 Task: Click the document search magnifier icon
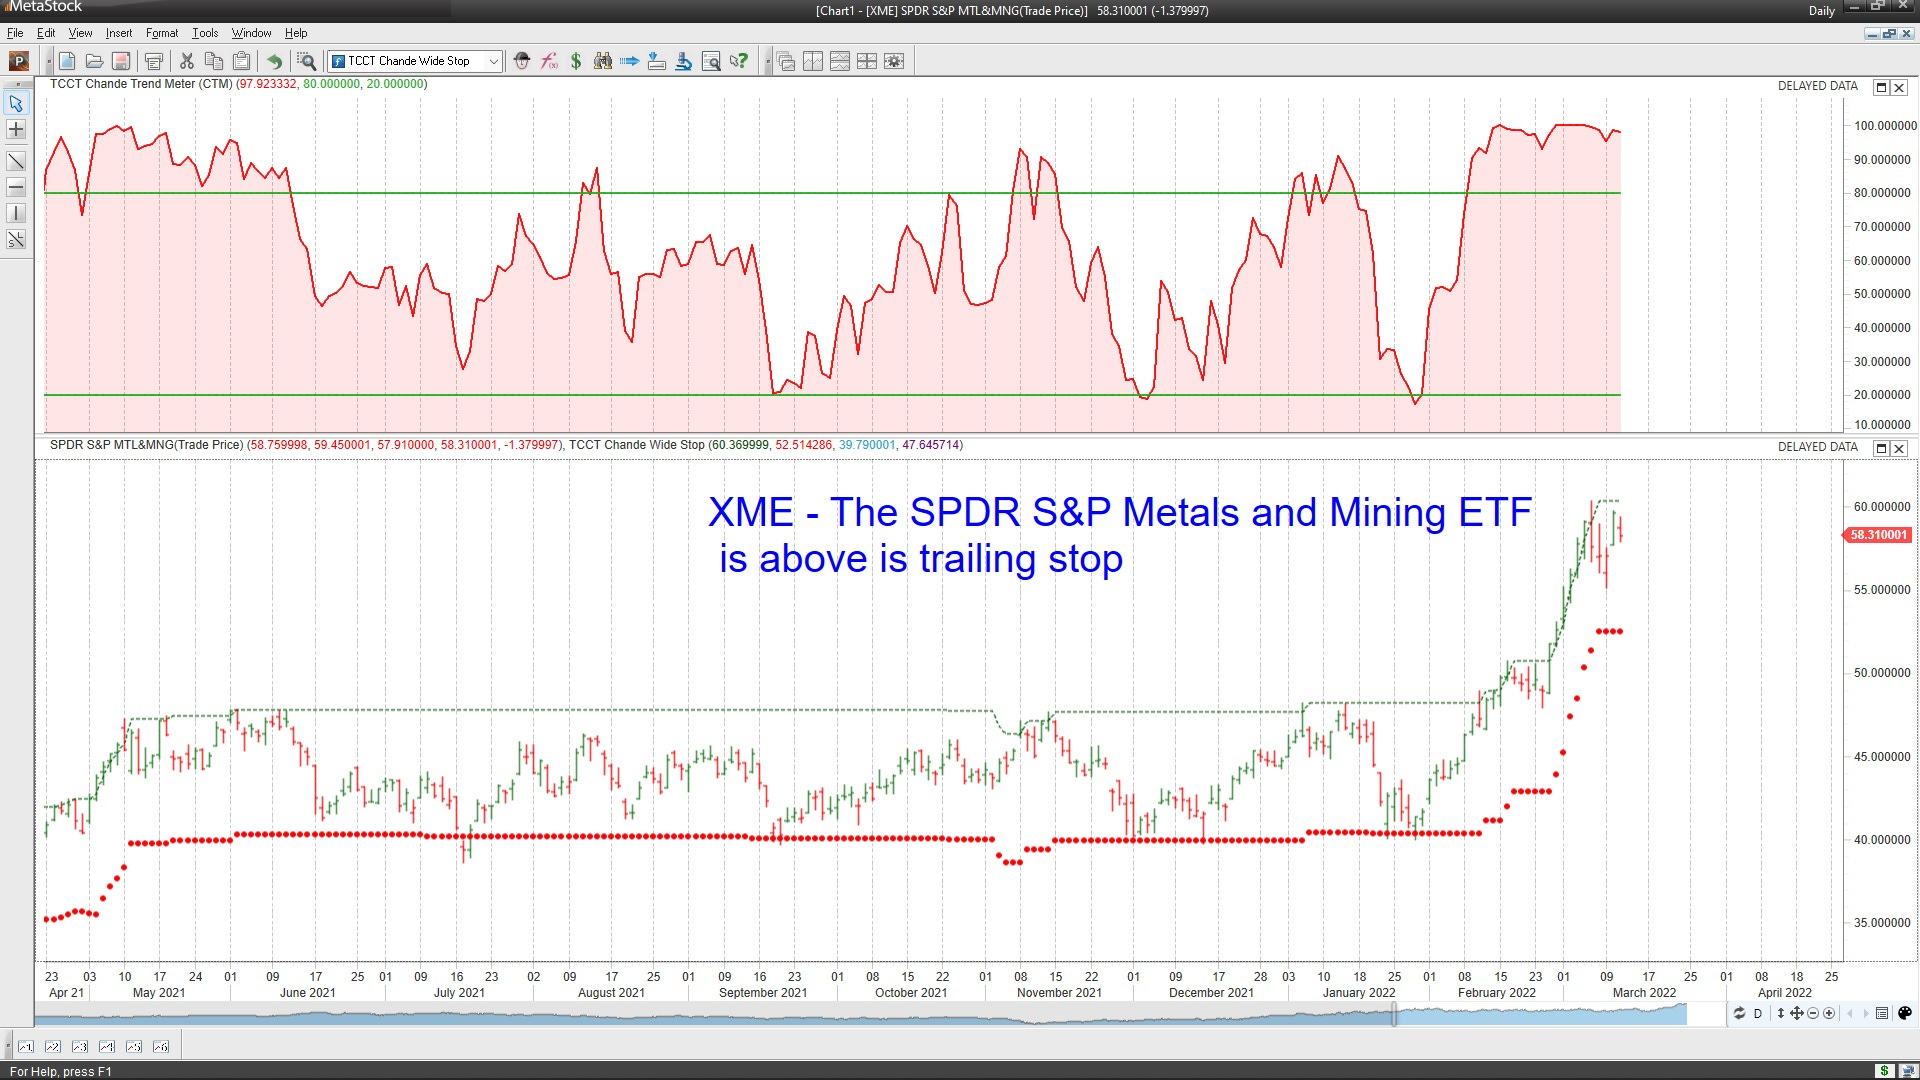[x=711, y=61]
